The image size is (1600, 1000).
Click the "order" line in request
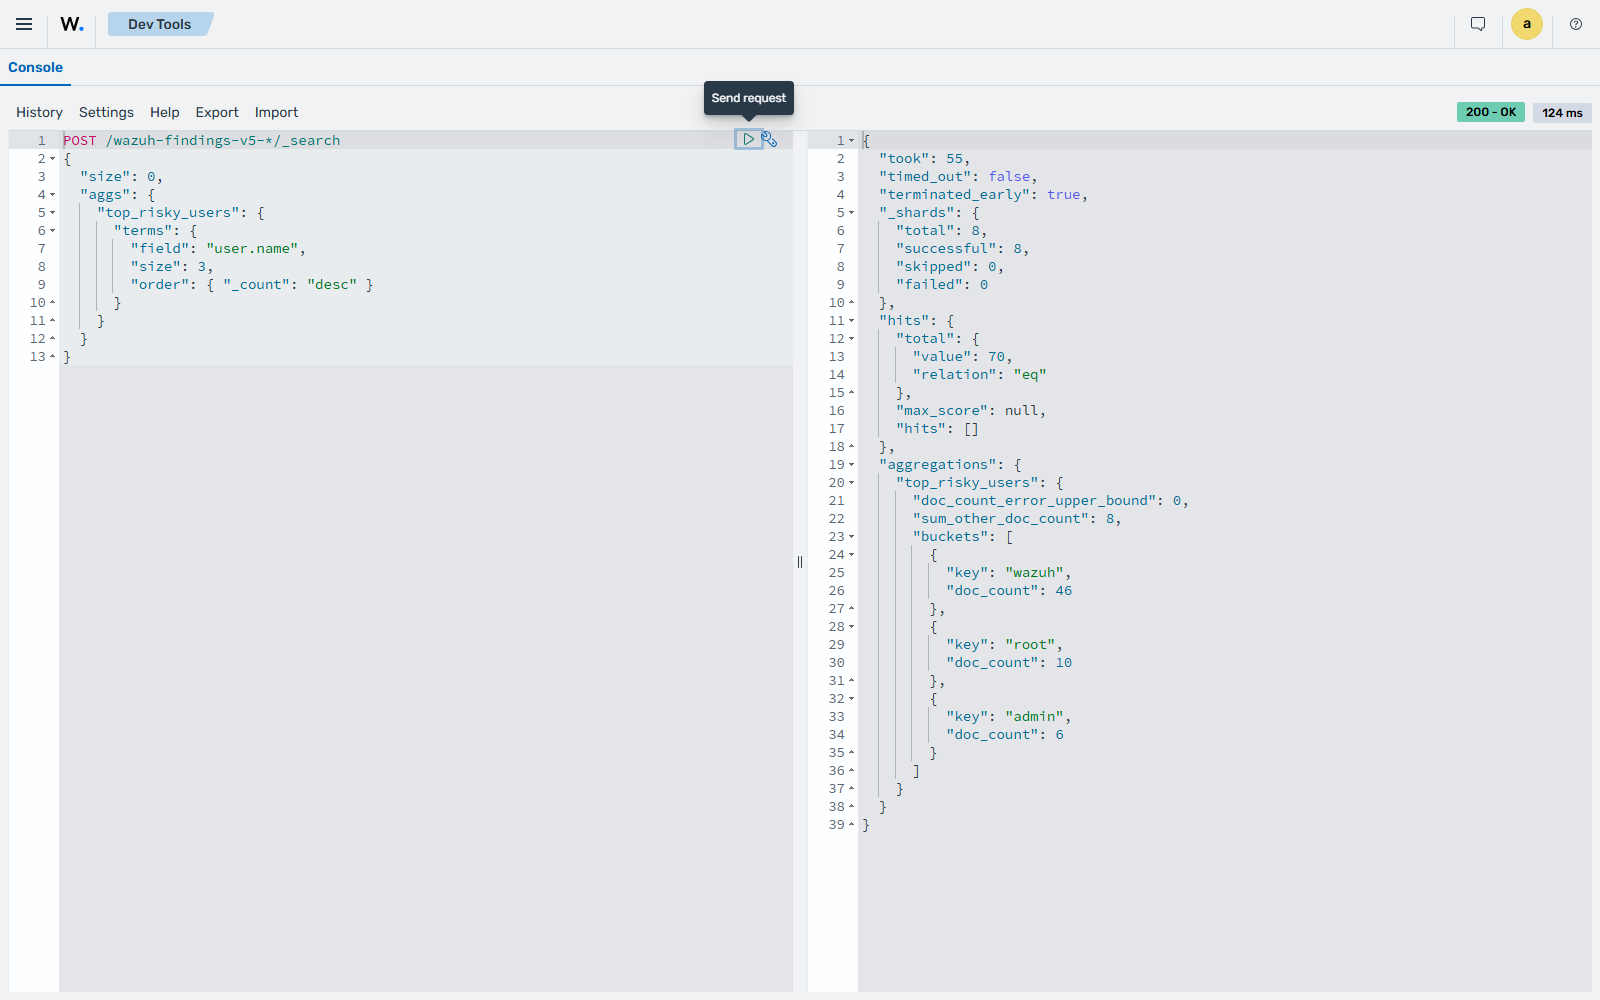(252, 284)
